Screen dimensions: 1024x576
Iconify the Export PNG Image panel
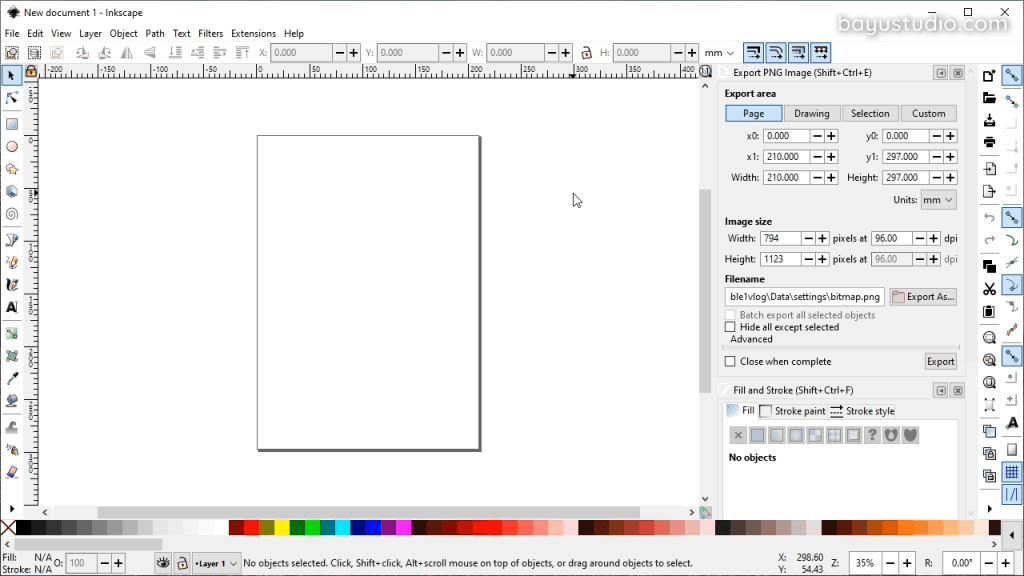click(x=941, y=73)
